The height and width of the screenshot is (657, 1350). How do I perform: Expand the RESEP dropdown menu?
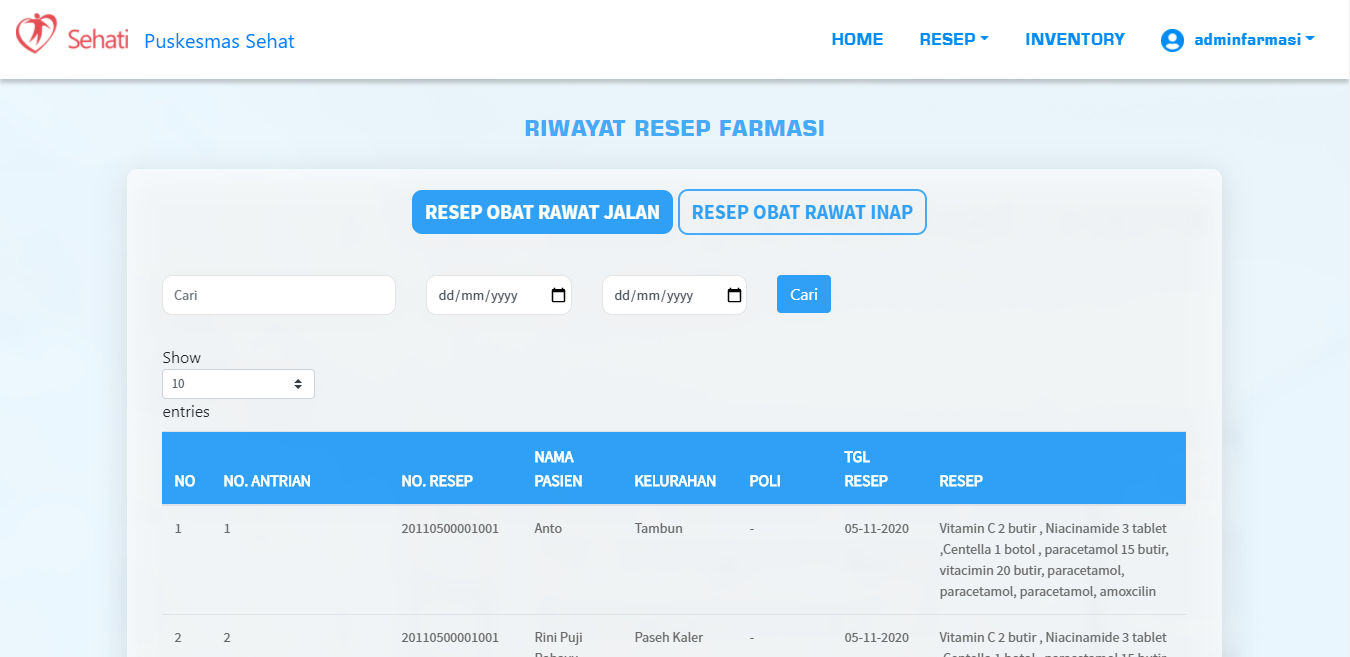tap(953, 40)
